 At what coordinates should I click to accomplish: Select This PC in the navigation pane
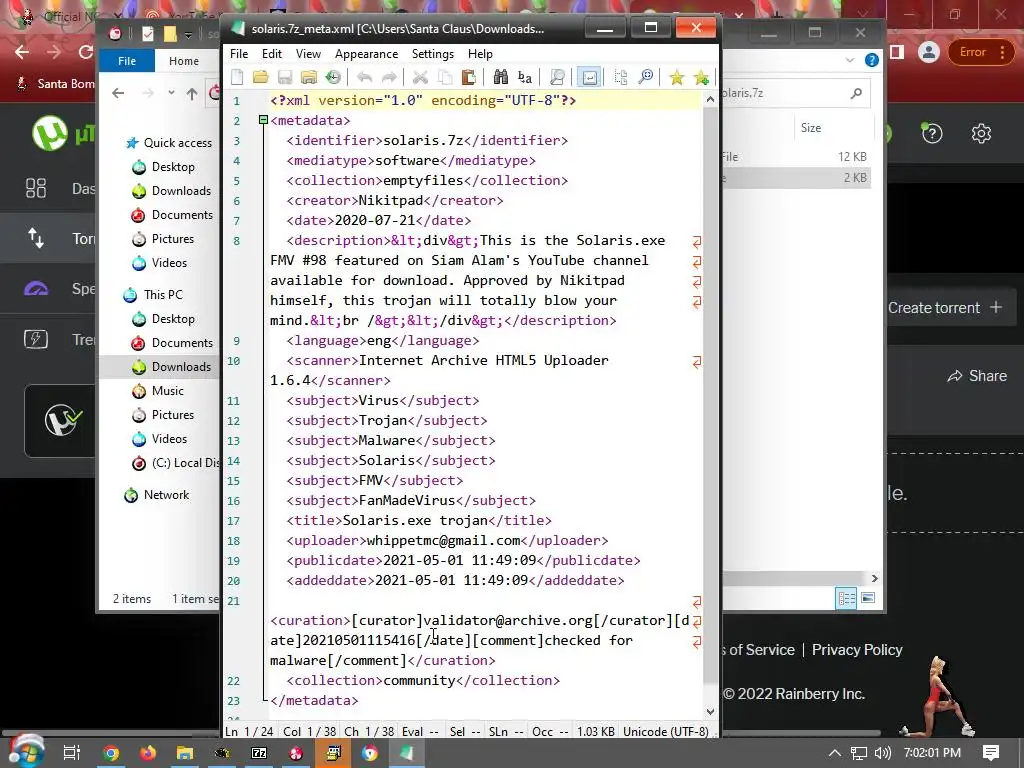(x=163, y=295)
